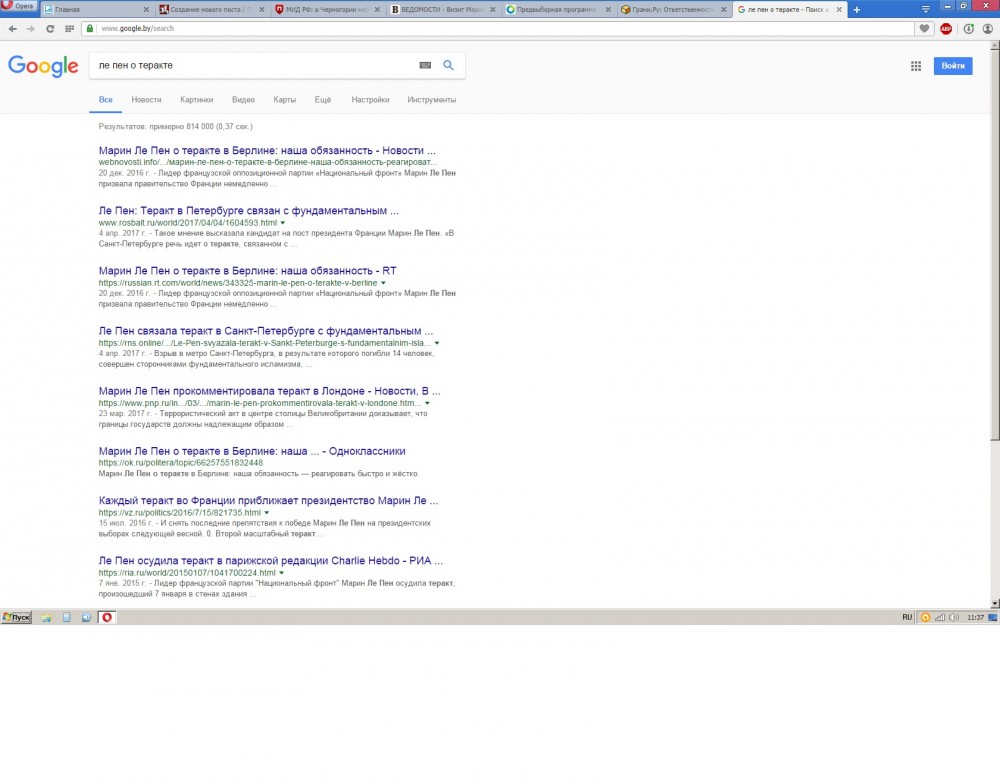
Task: Open rns.online result about Санкт-Петербург
Action: [266, 331]
